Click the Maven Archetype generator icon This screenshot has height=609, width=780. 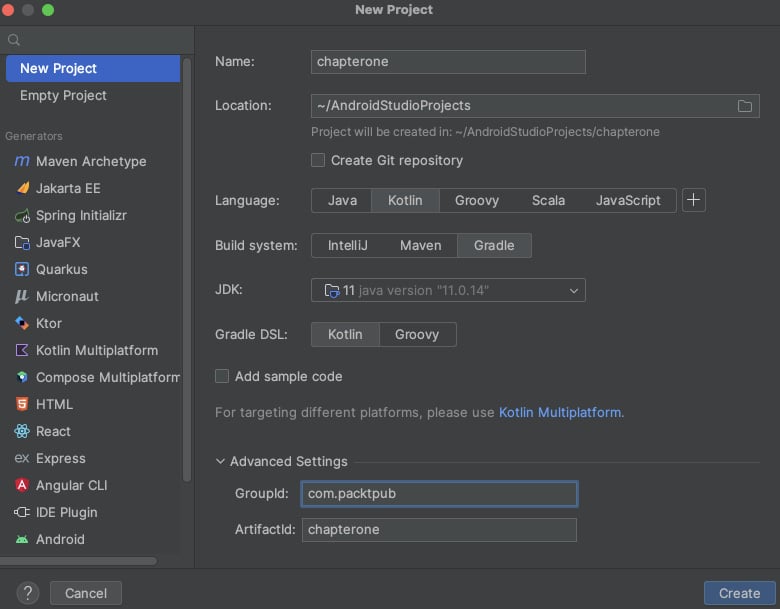(22, 161)
